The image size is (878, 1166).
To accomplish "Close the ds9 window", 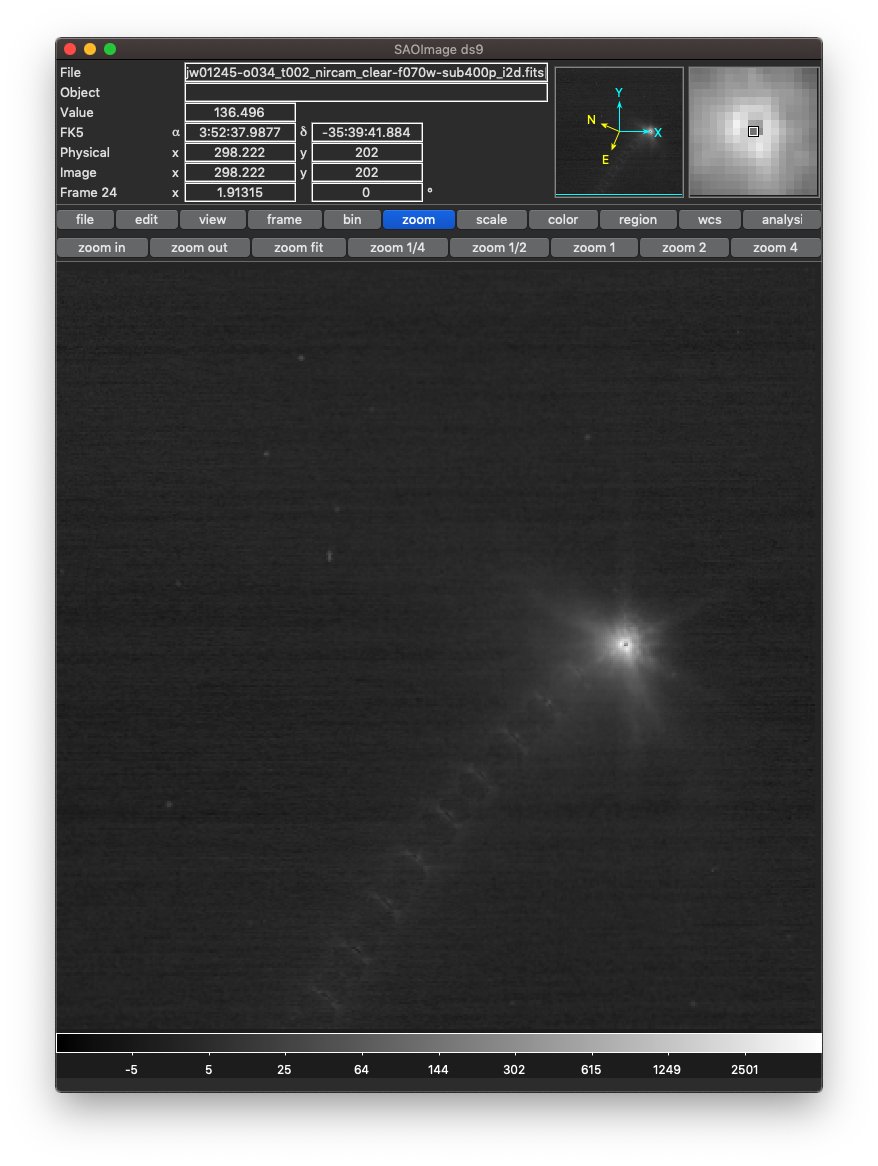I will click(70, 49).
